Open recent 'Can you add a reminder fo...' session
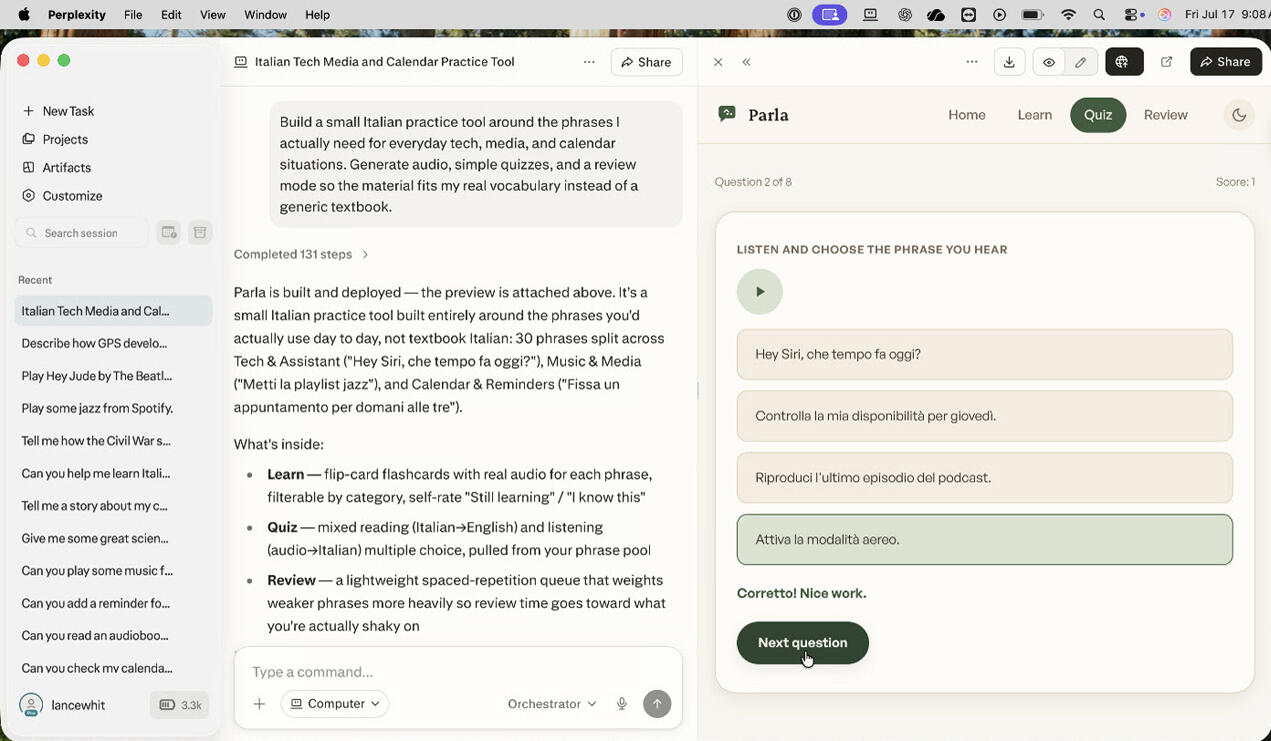The width and height of the screenshot is (1271, 741). pos(114,603)
